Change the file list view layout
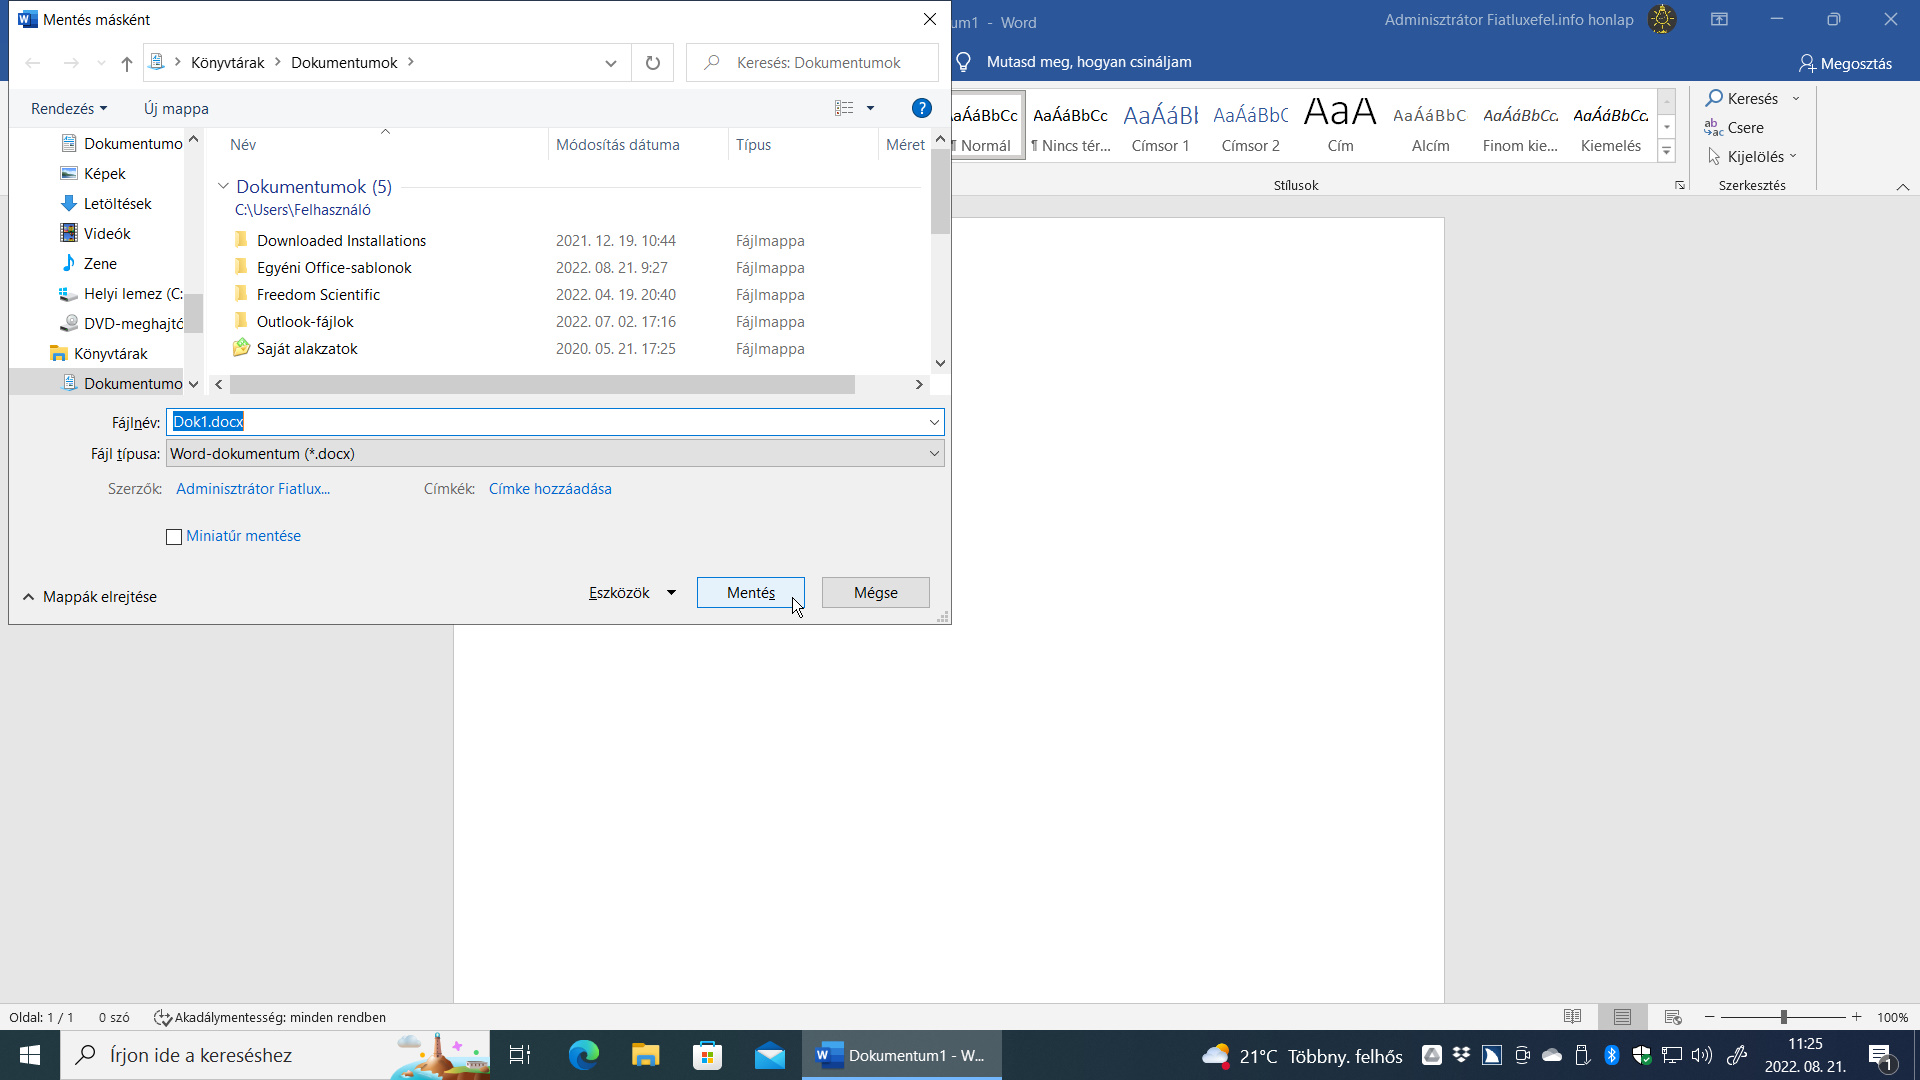1920x1080 pixels. coord(845,108)
